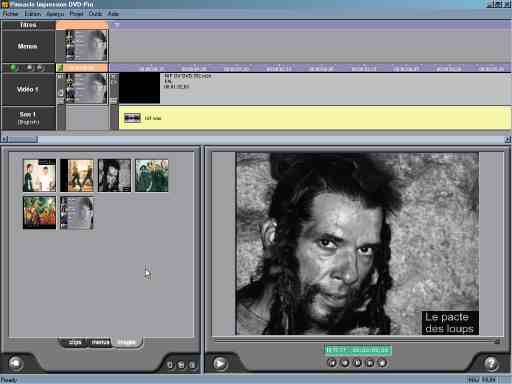
Task: Click the preview position slider below image
Action: click(x=354, y=341)
